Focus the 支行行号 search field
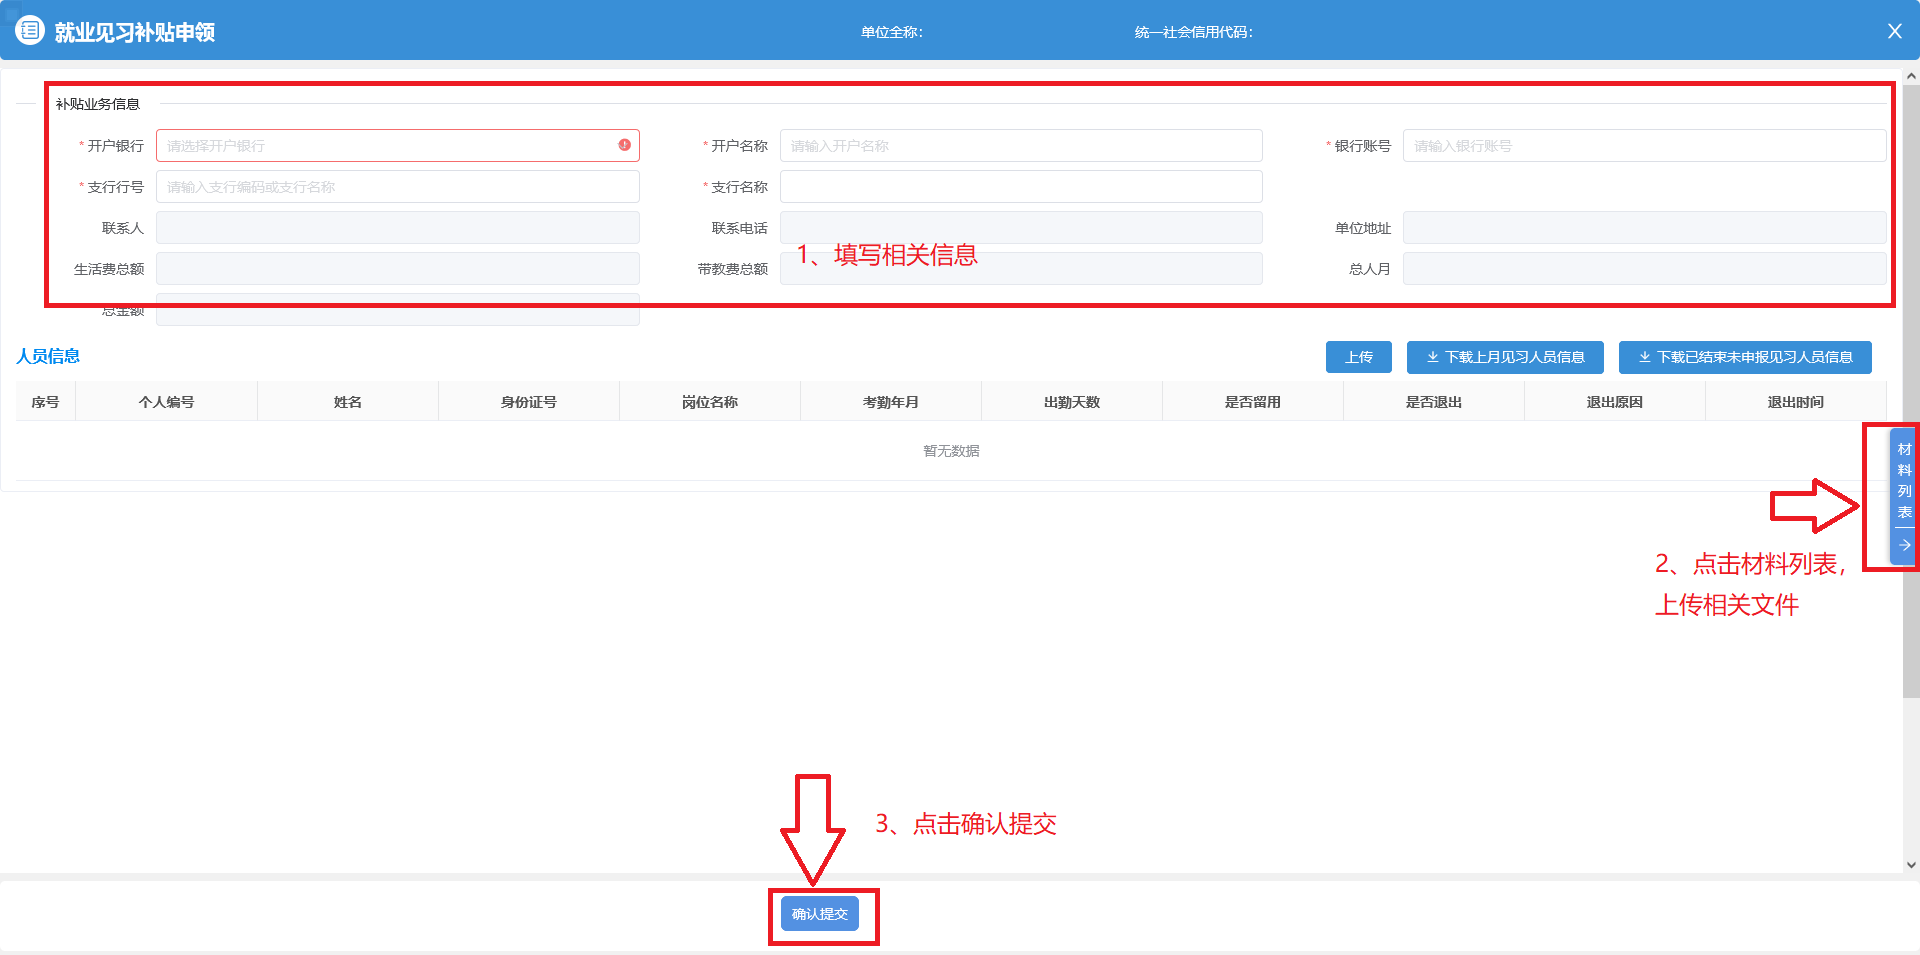This screenshot has height=955, width=1920. coord(397,187)
